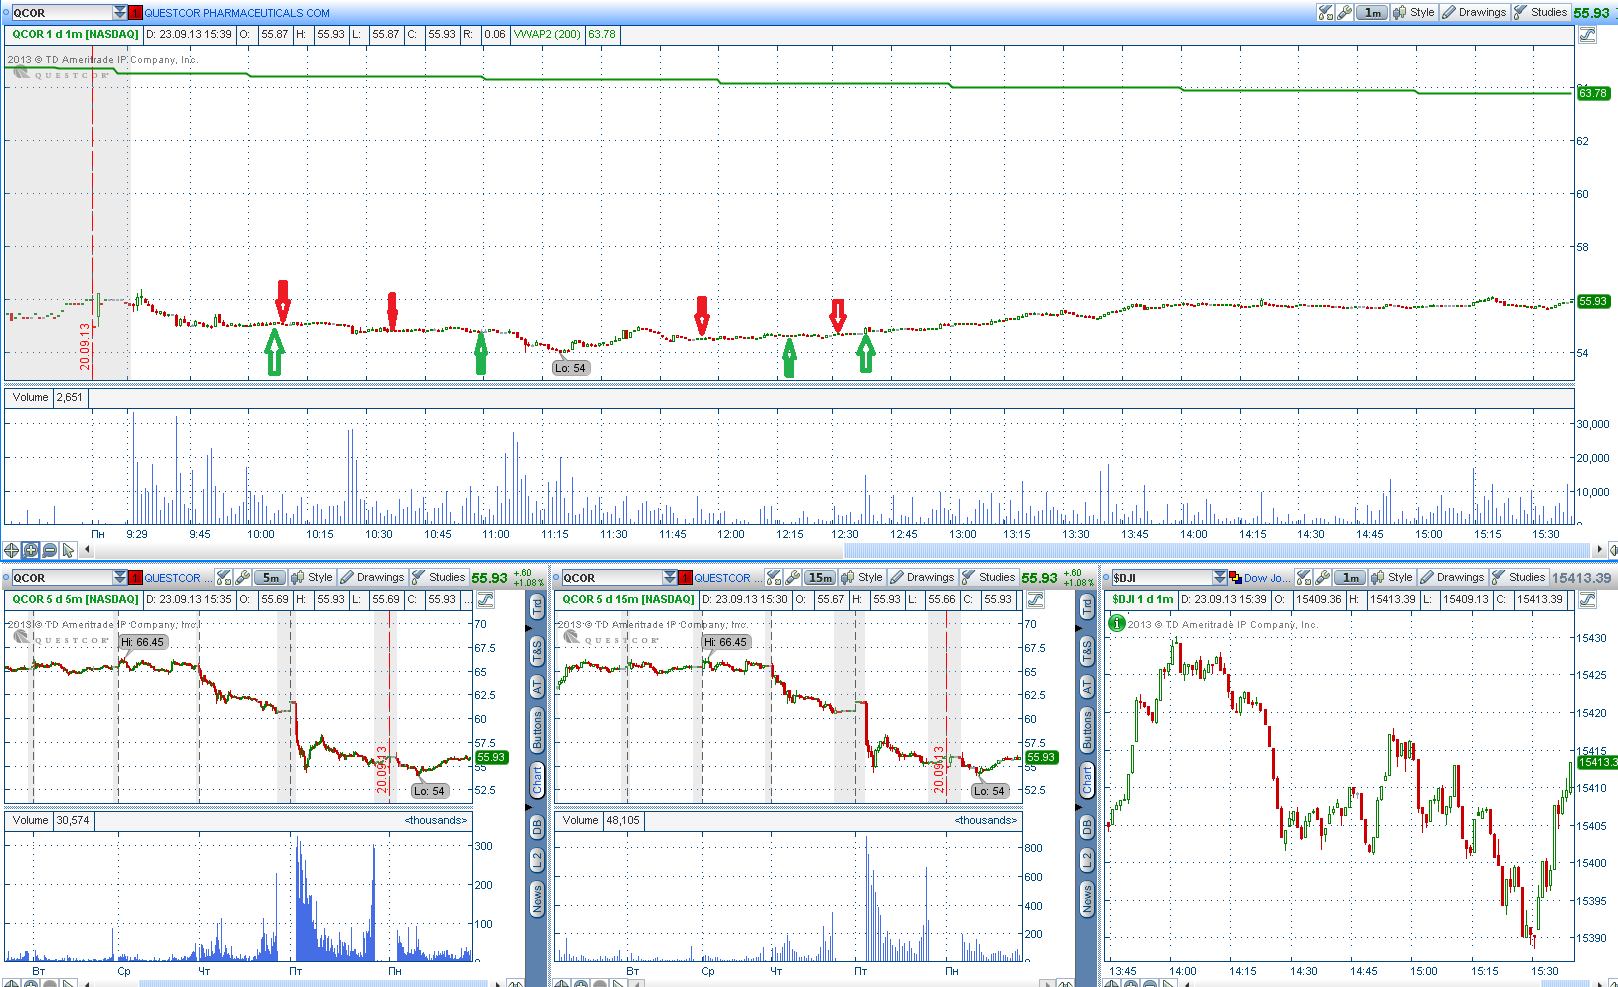Open Style menu in 15m chart
Image resolution: width=1618 pixels, height=987 pixels.
pyautogui.click(x=862, y=578)
